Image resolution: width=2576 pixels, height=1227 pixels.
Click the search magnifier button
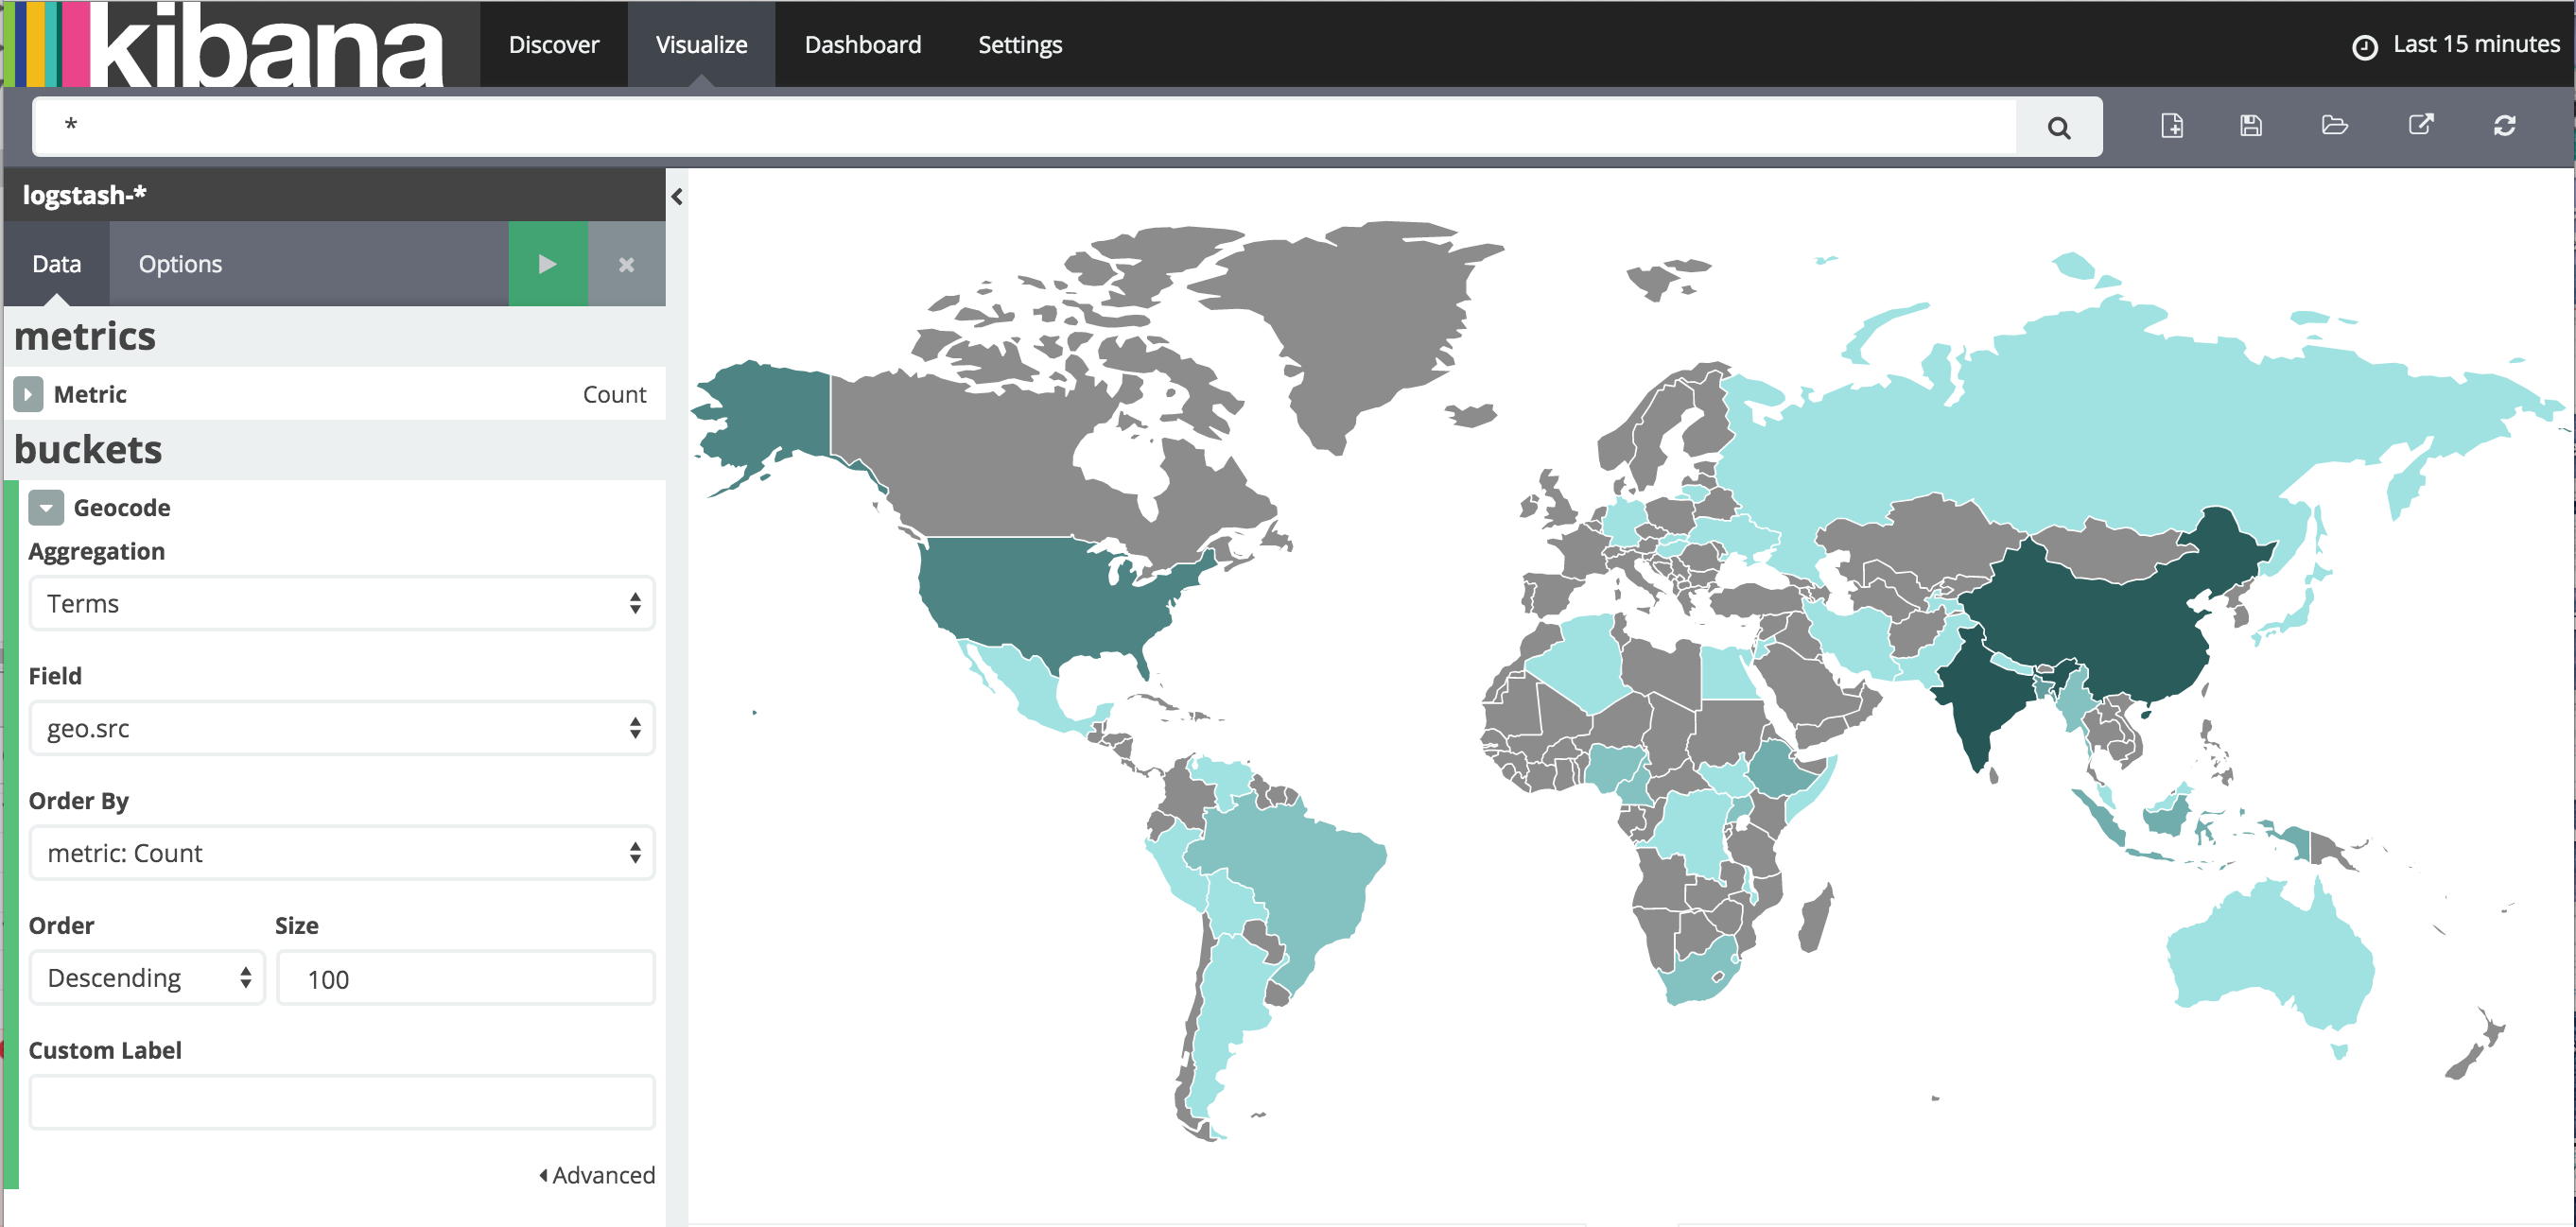click(x=2058, y=127)
